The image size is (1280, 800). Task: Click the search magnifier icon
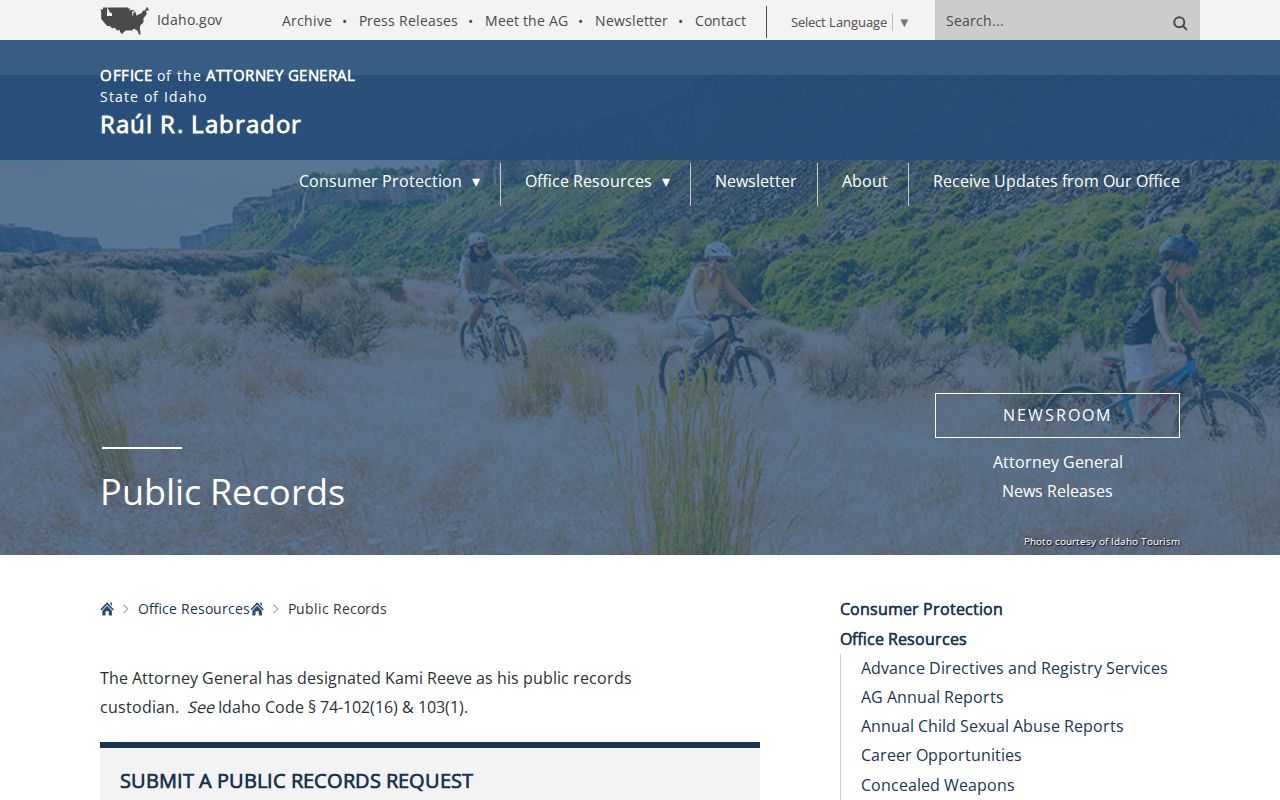(1180, 22)
